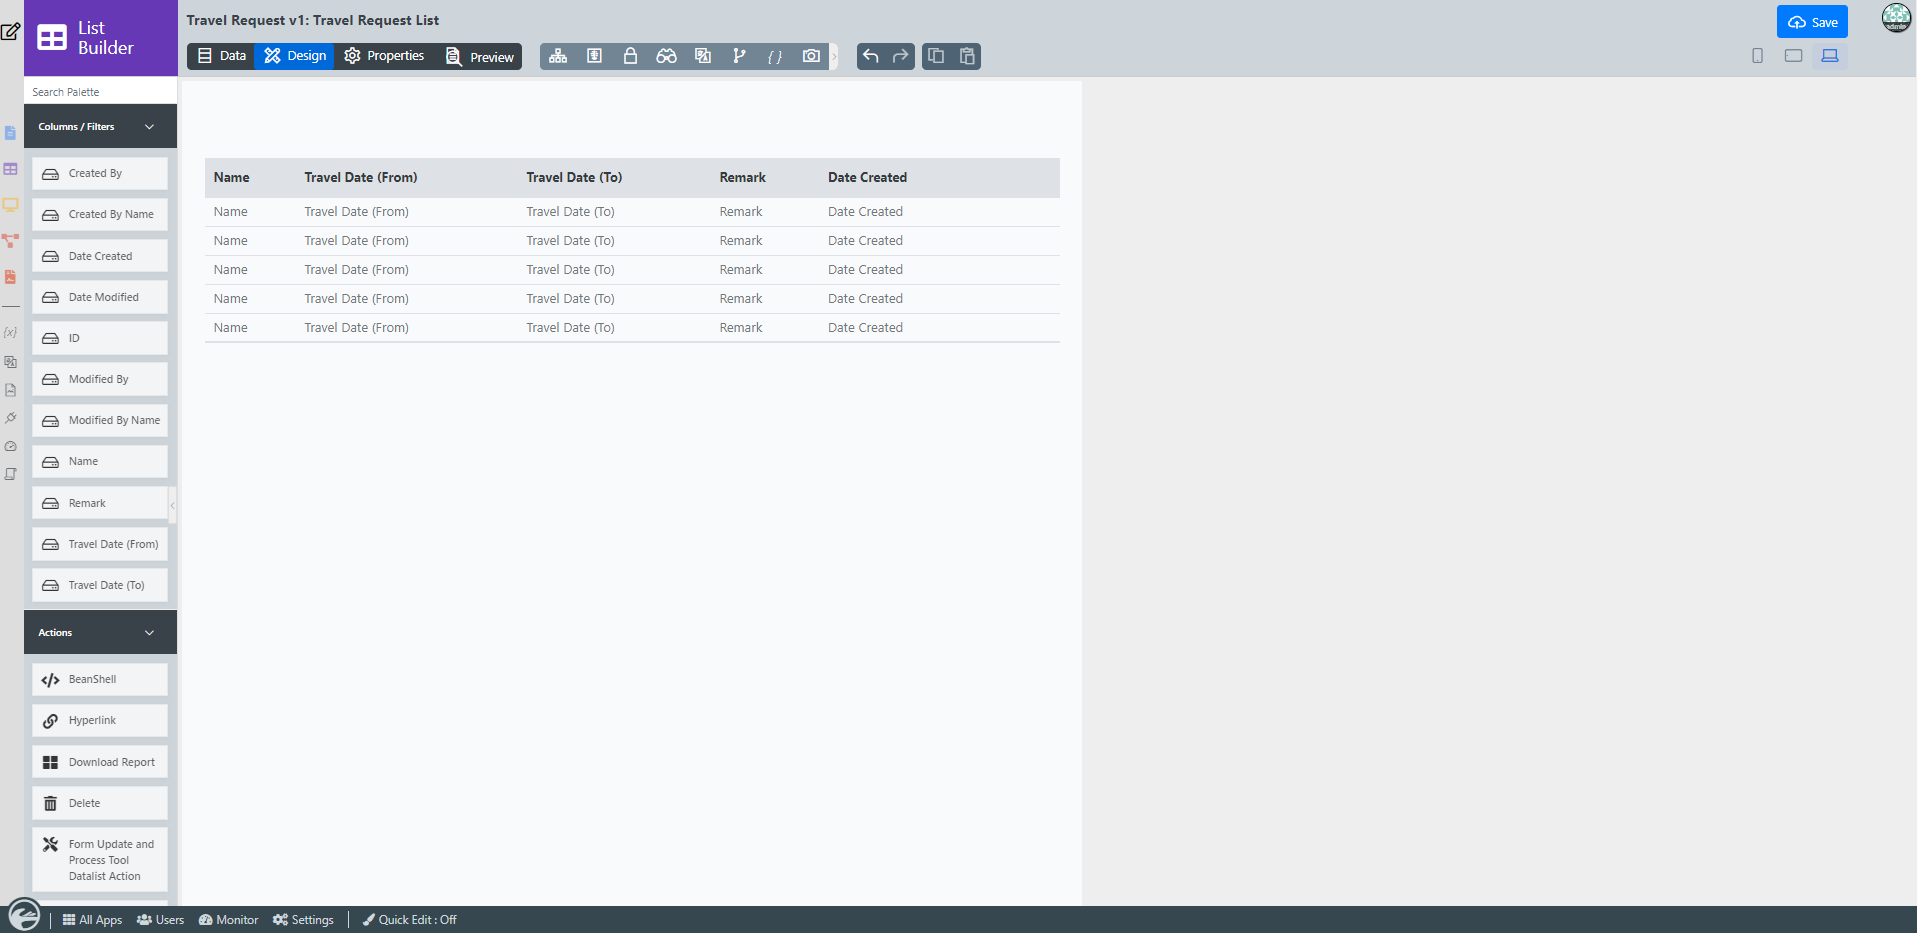Select the Created By Name palette item
The image size is (1917, 933).
click(100, 215)
